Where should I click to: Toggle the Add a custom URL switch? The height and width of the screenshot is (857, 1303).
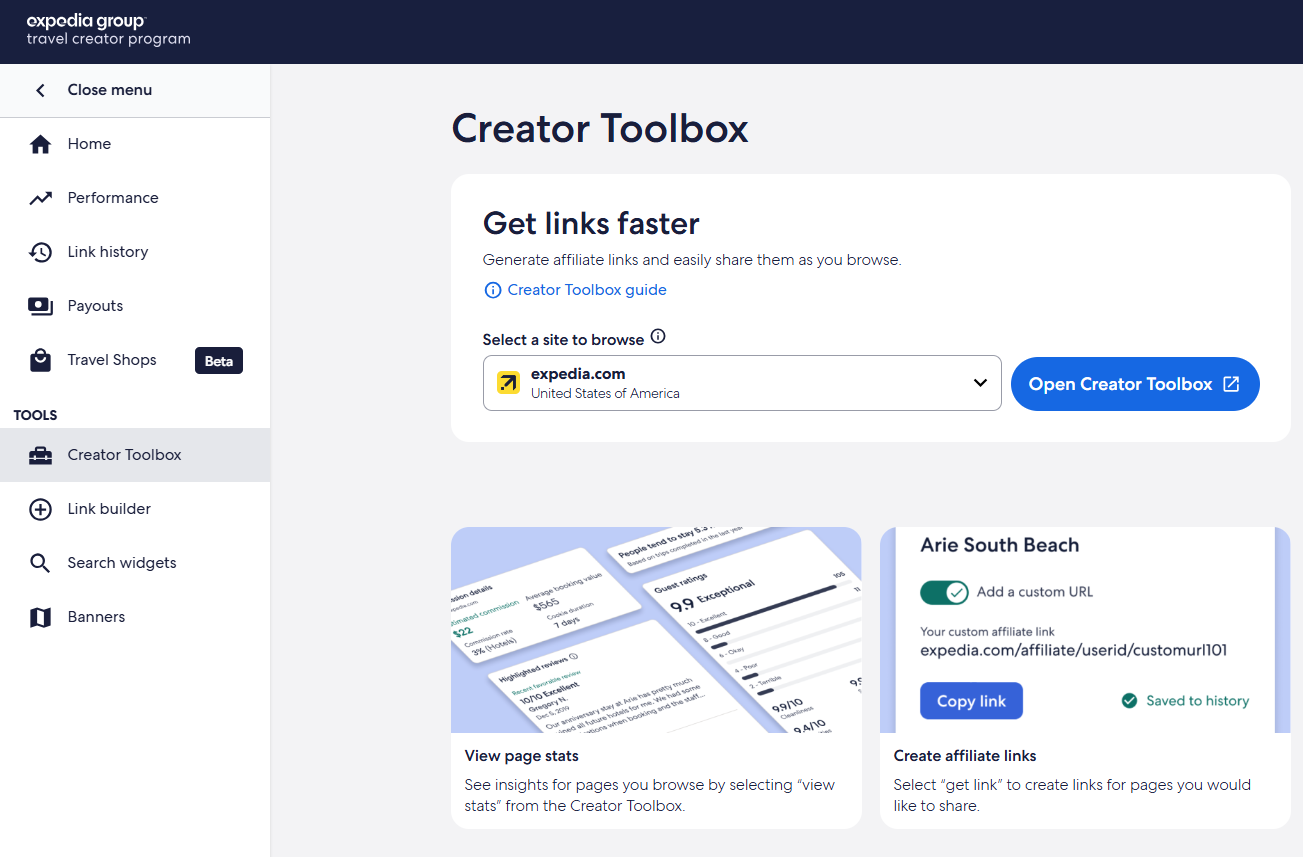point(944,592)
